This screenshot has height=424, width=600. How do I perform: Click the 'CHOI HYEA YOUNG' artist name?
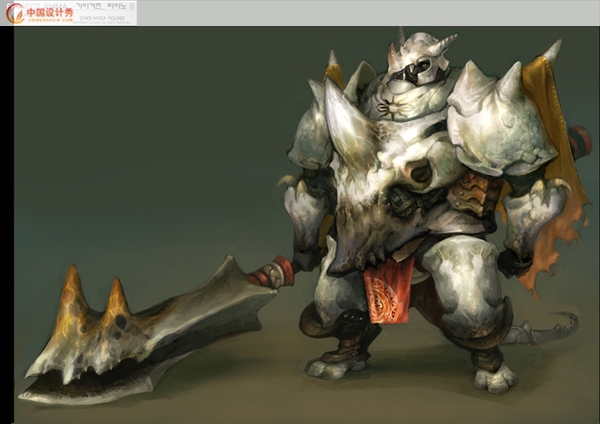pos(102,18)
